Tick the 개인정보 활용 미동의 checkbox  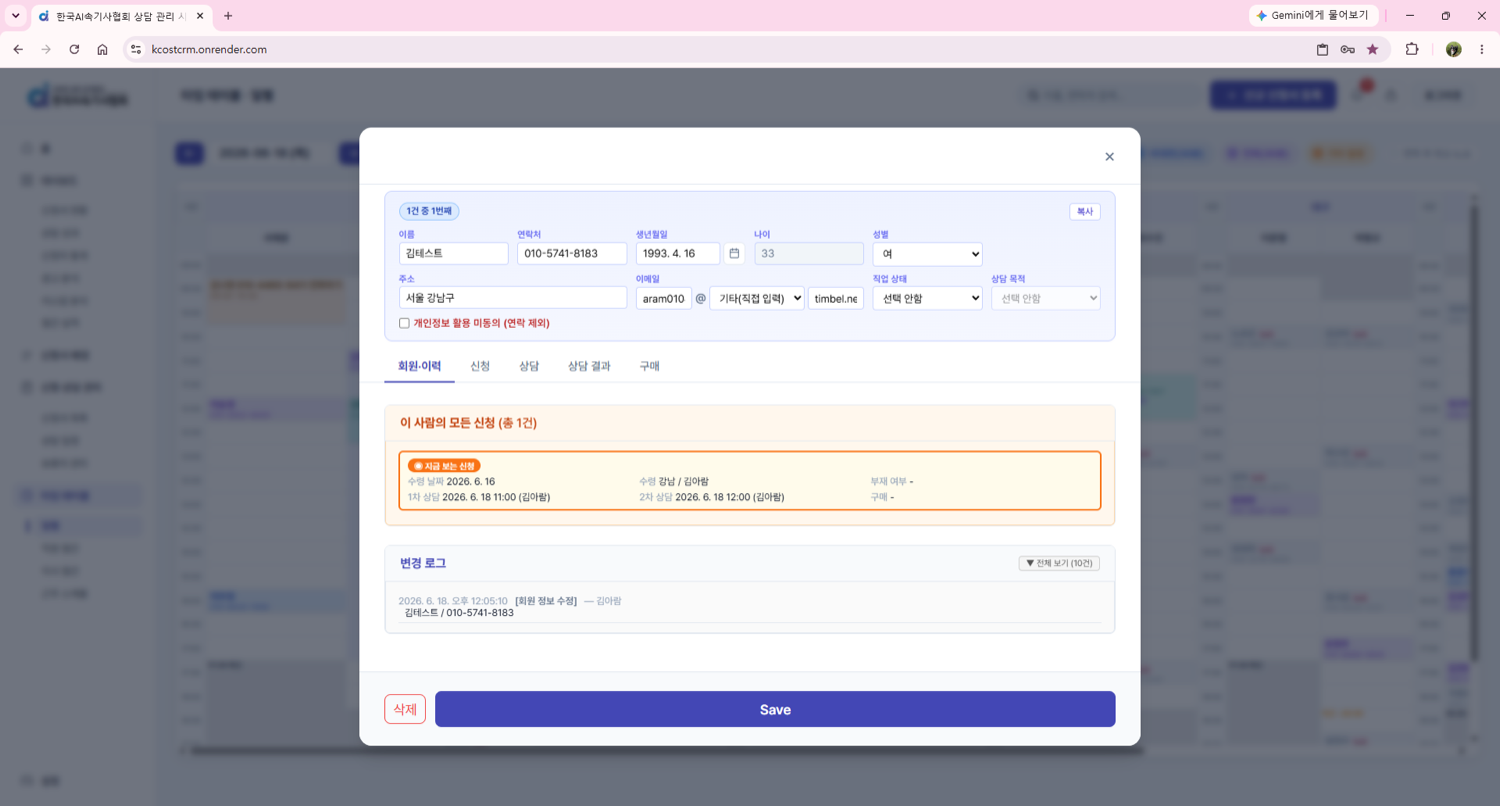404,323
